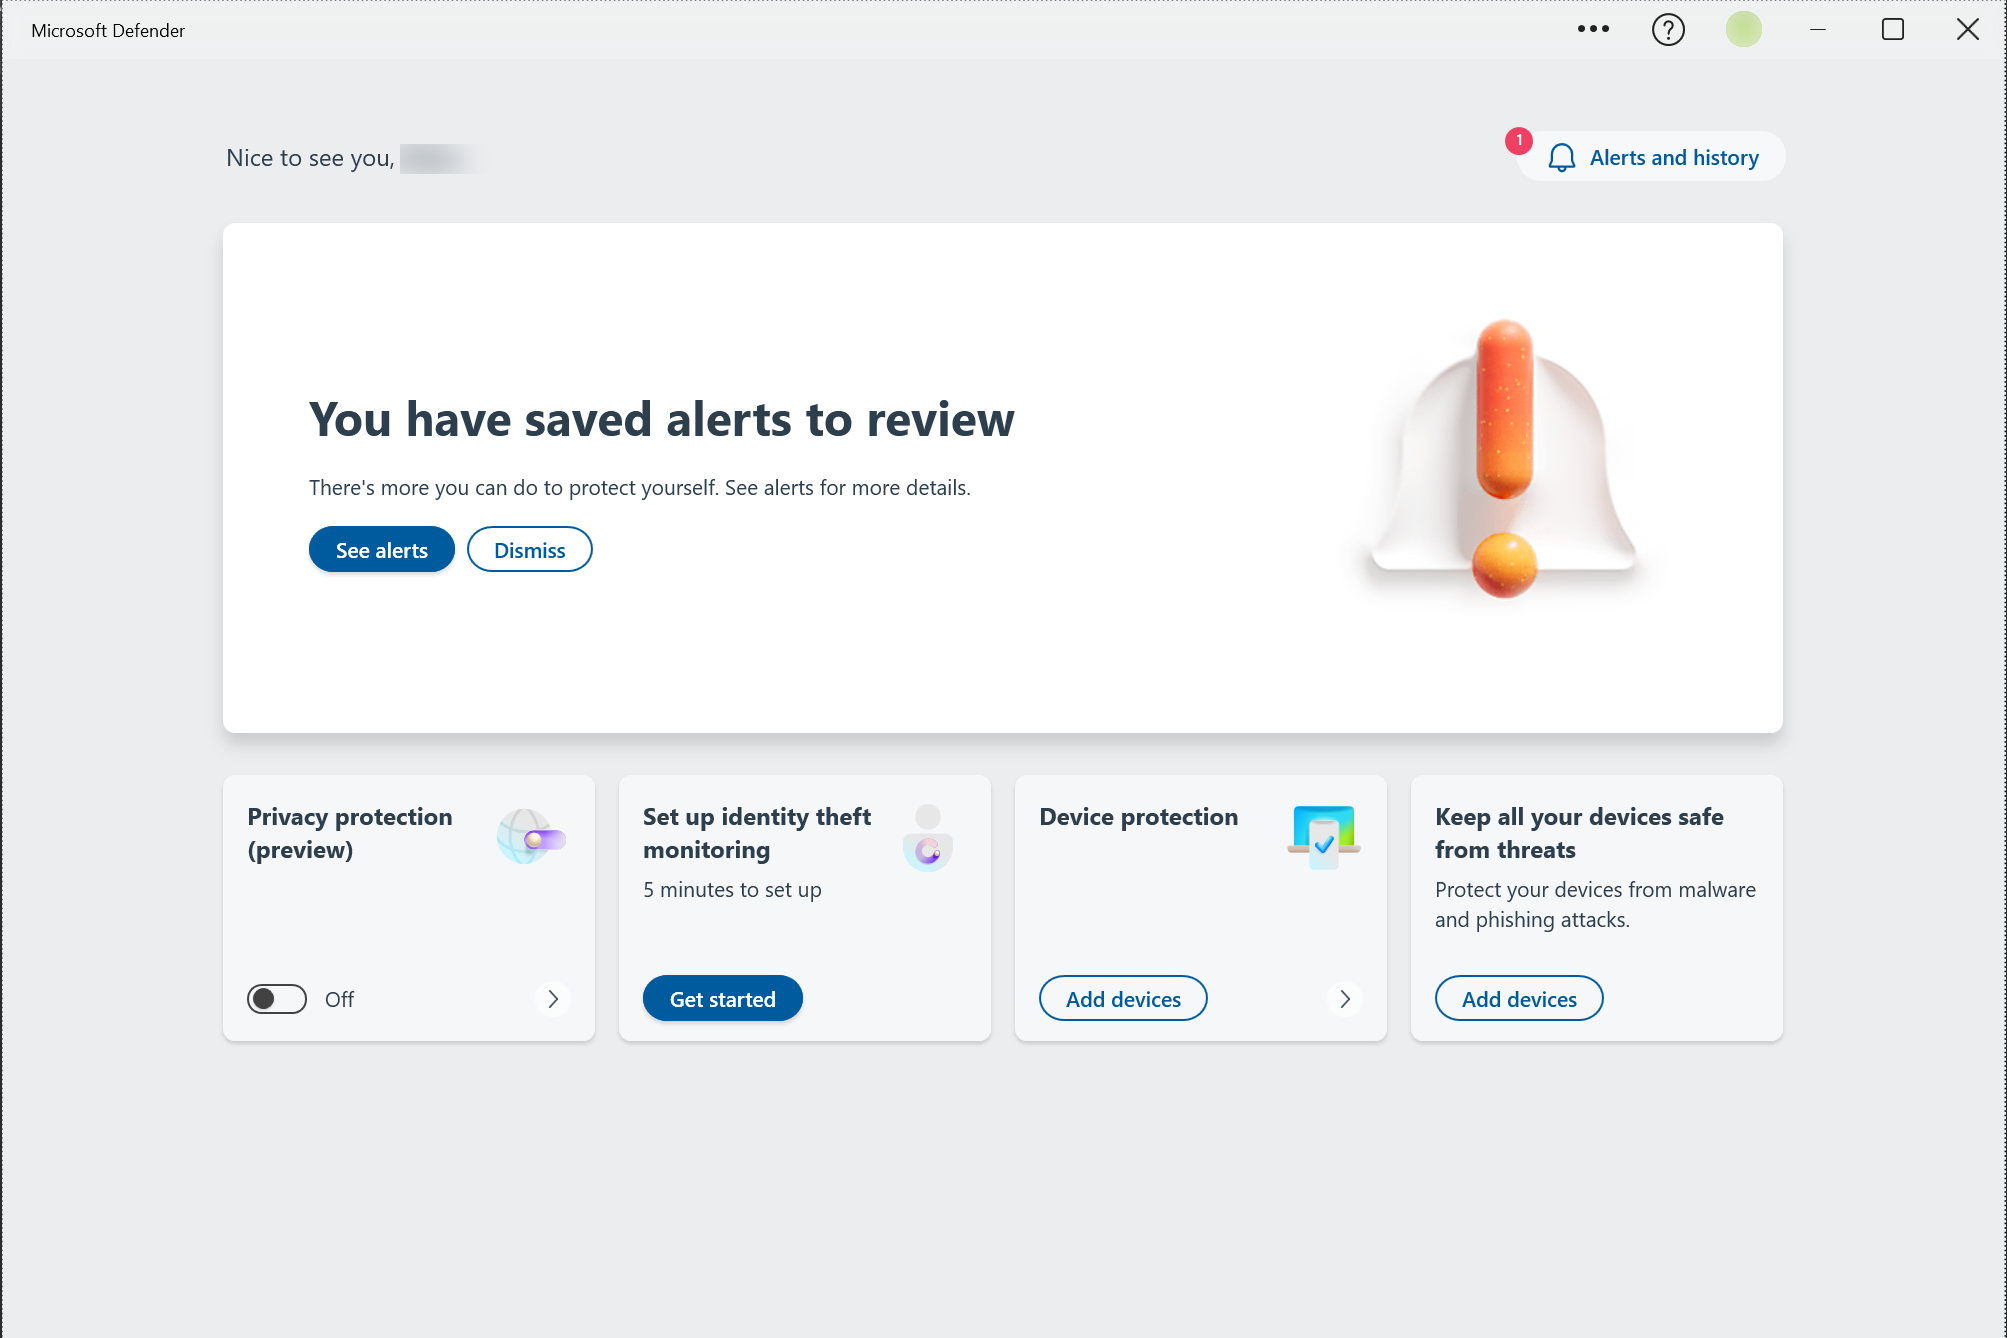This screenshot has height=1338, width=2007.
Task: Click the help question mark icon
Action: coord(1668,30)
